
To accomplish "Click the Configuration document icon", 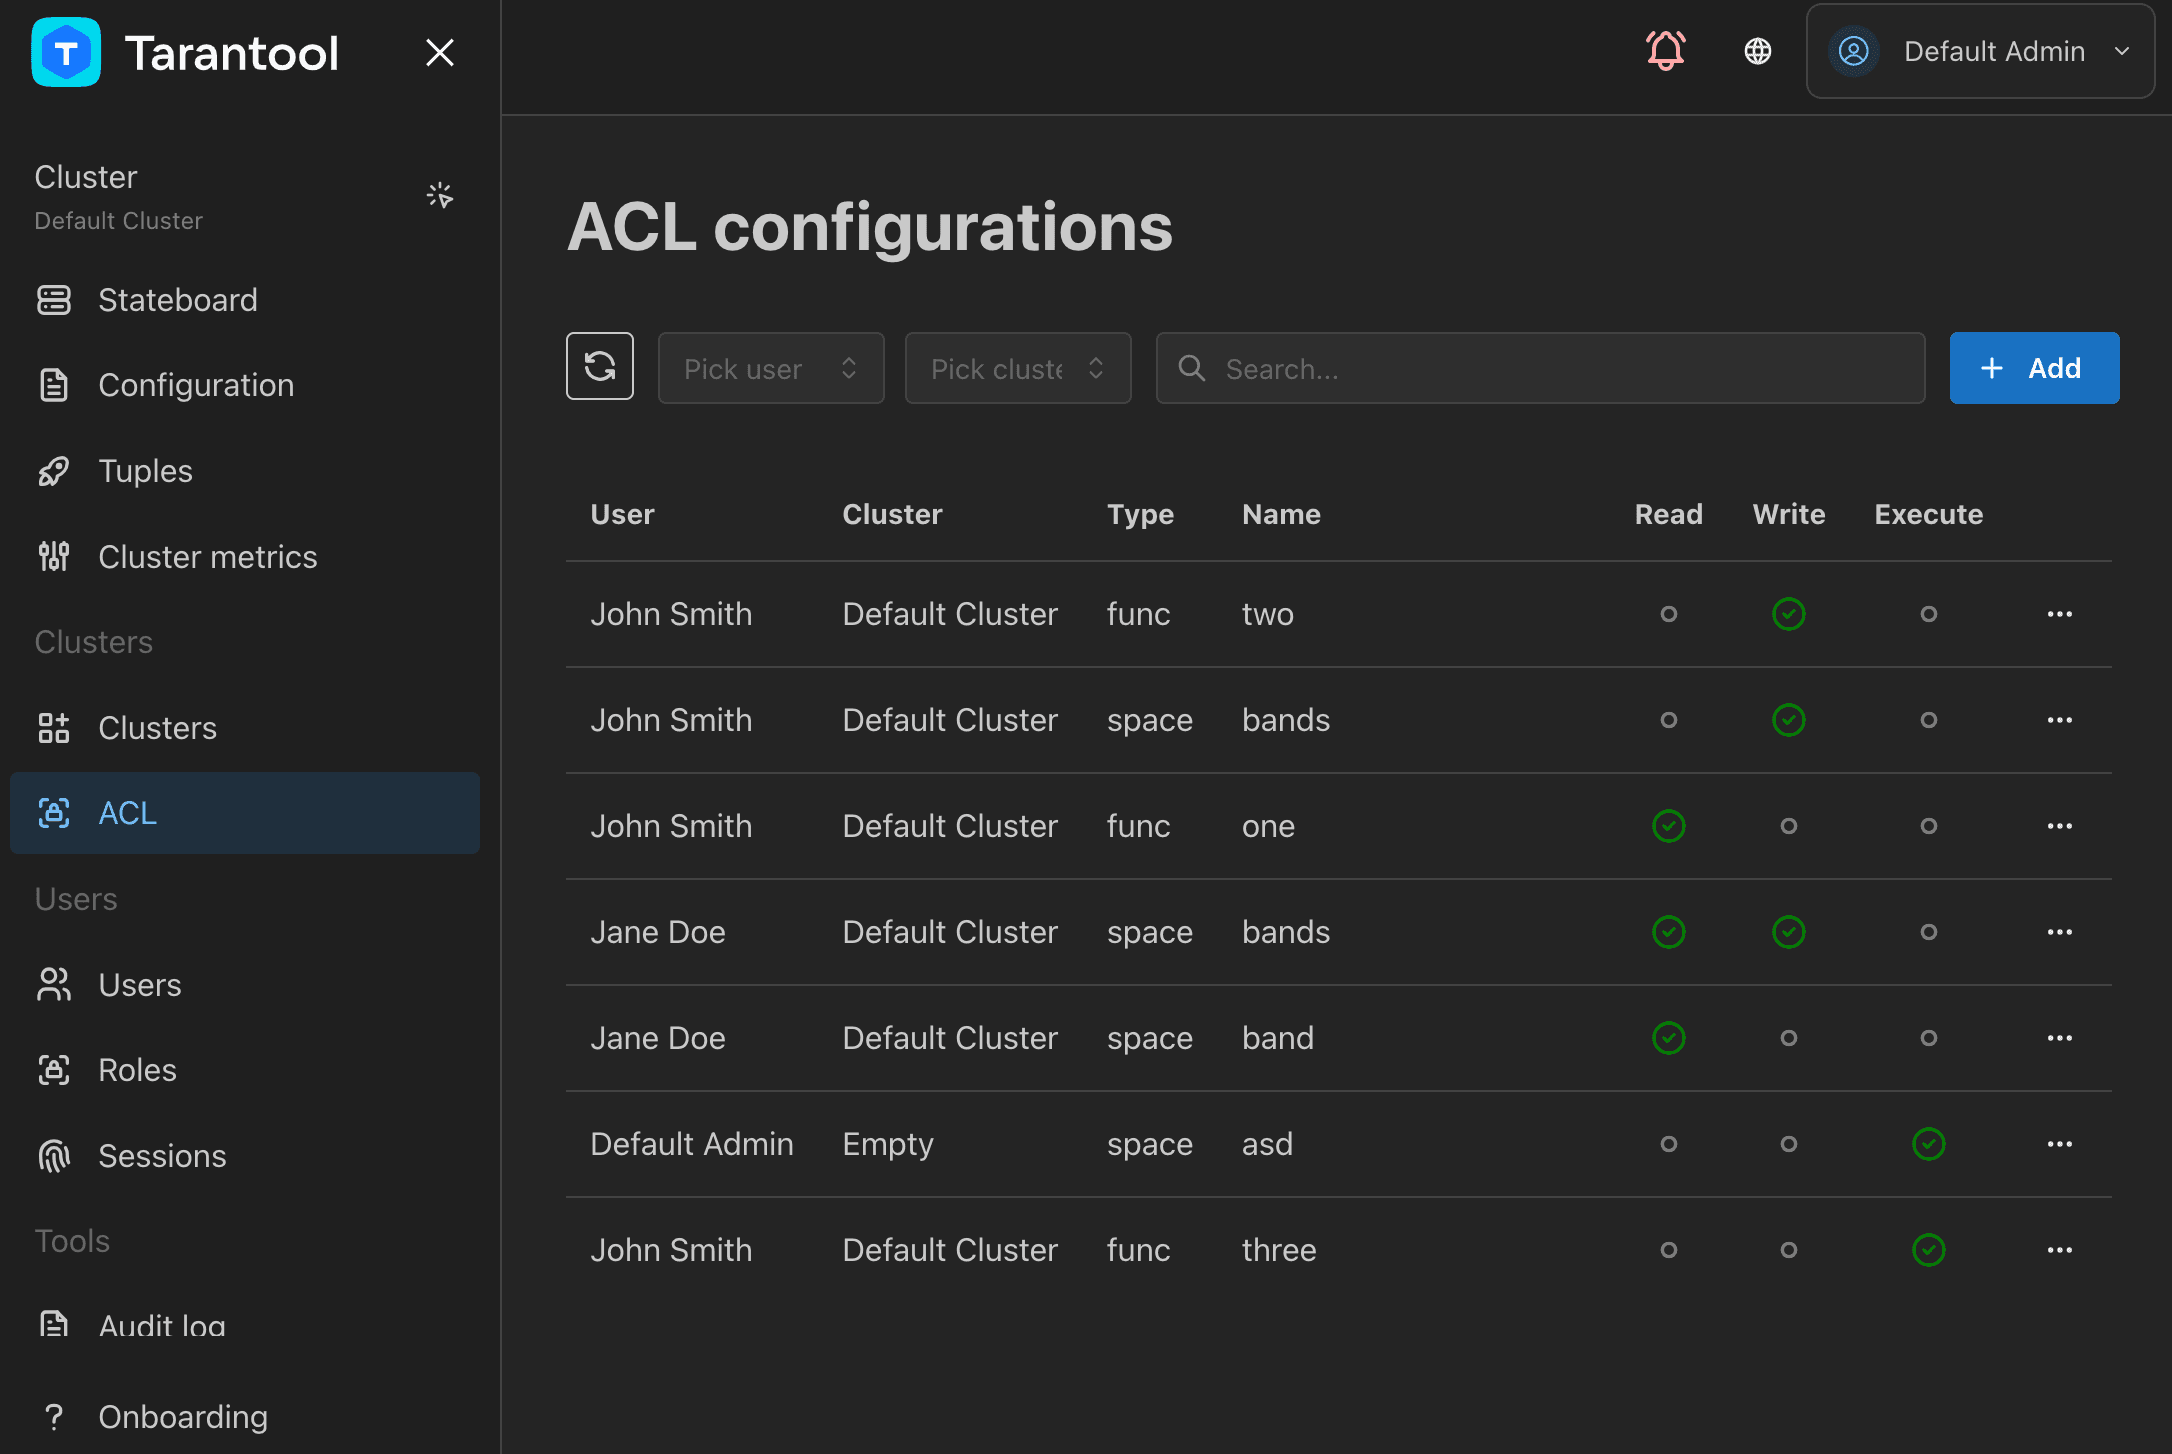I will pos(54,385).
